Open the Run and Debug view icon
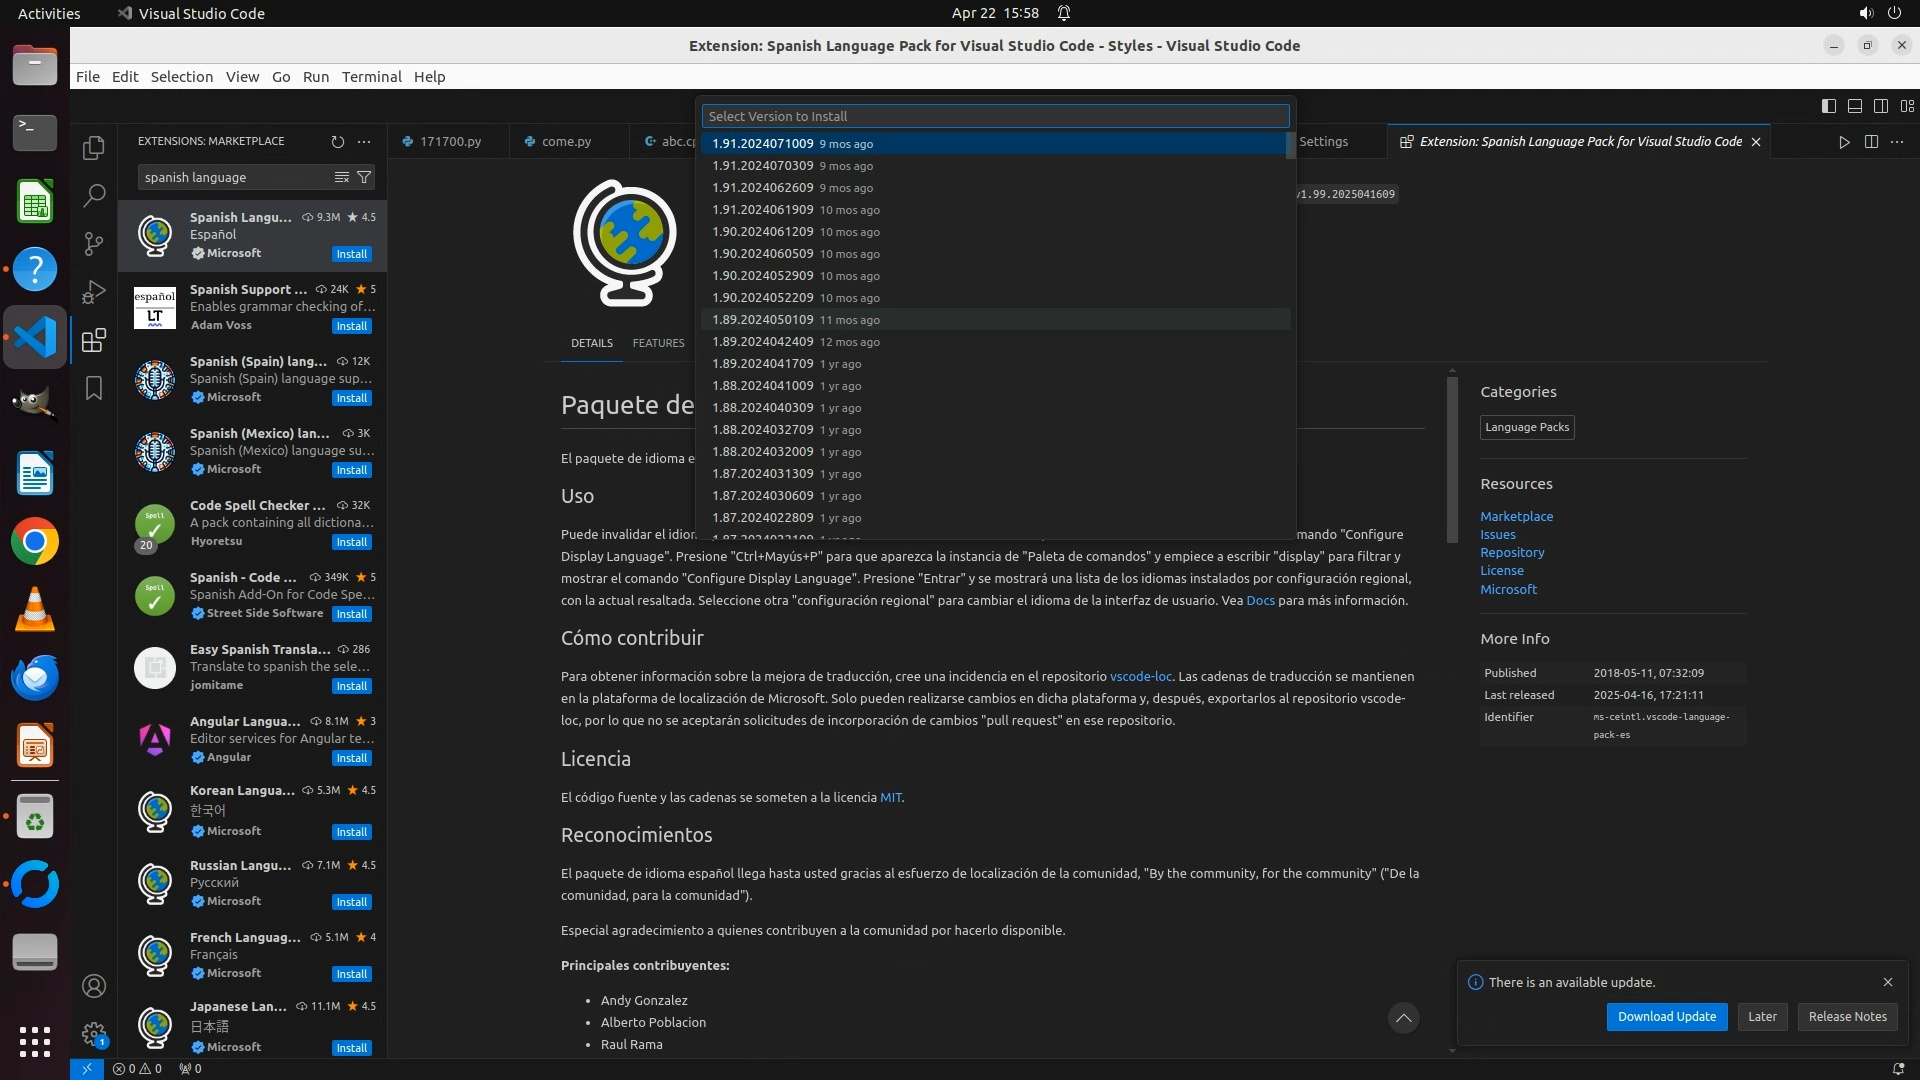 tap(94, 292)
